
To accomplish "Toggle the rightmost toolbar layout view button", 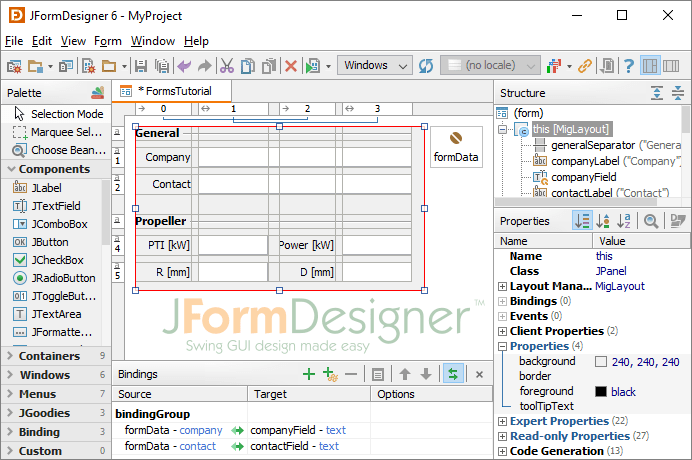I will coord(671,66).
